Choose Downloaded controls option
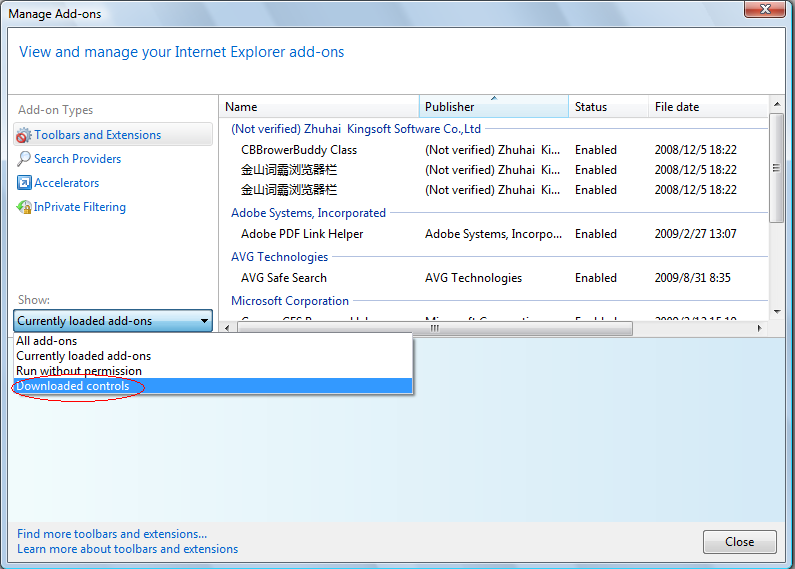 tap(213, 386)
